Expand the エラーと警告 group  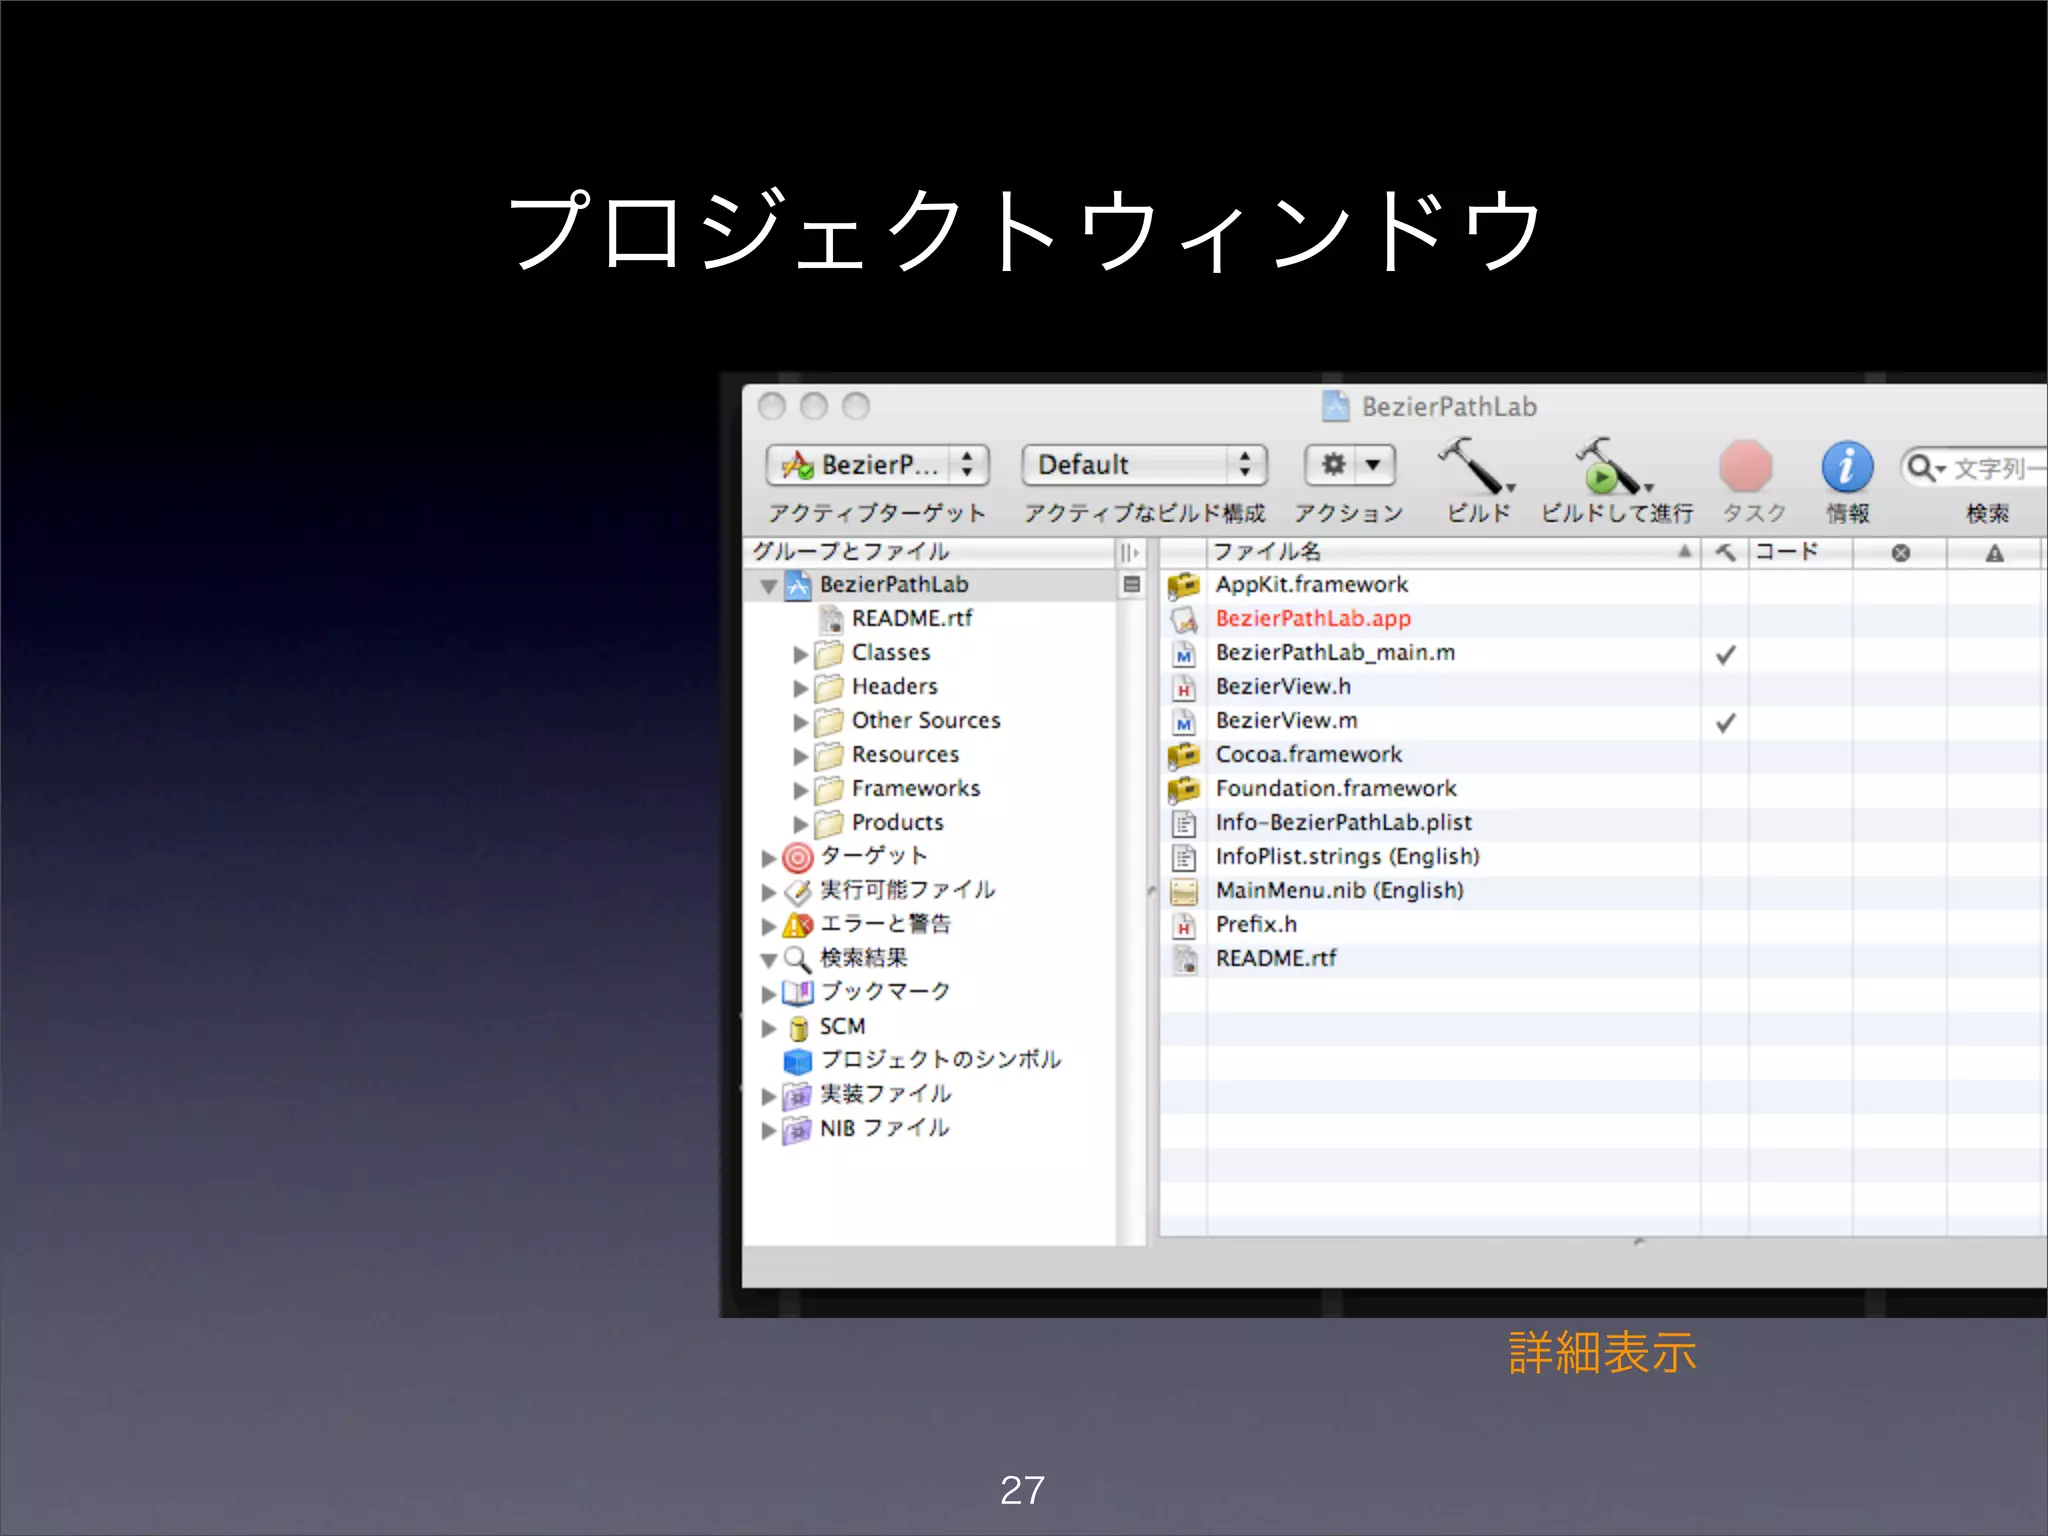click(x=768, y=926)
